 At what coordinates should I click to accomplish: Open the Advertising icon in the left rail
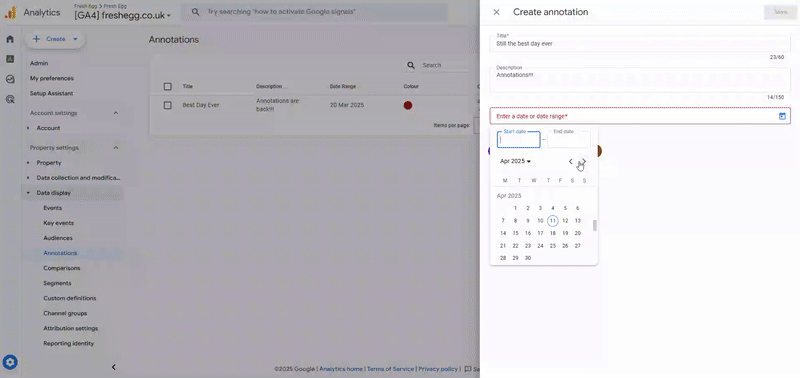click(x=10, y=99)
